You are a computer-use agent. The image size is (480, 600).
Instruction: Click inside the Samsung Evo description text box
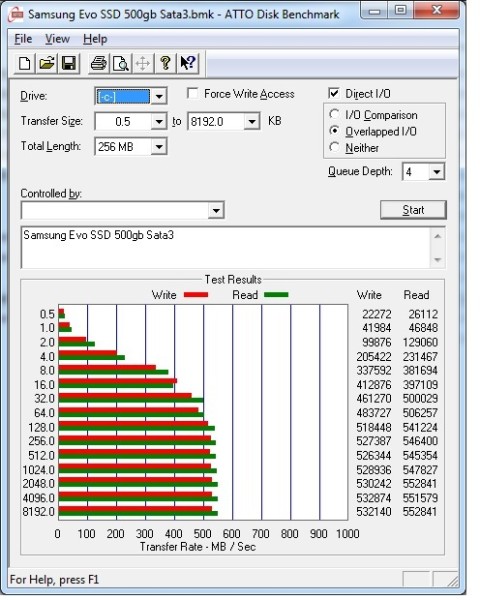tap(226, 247)
